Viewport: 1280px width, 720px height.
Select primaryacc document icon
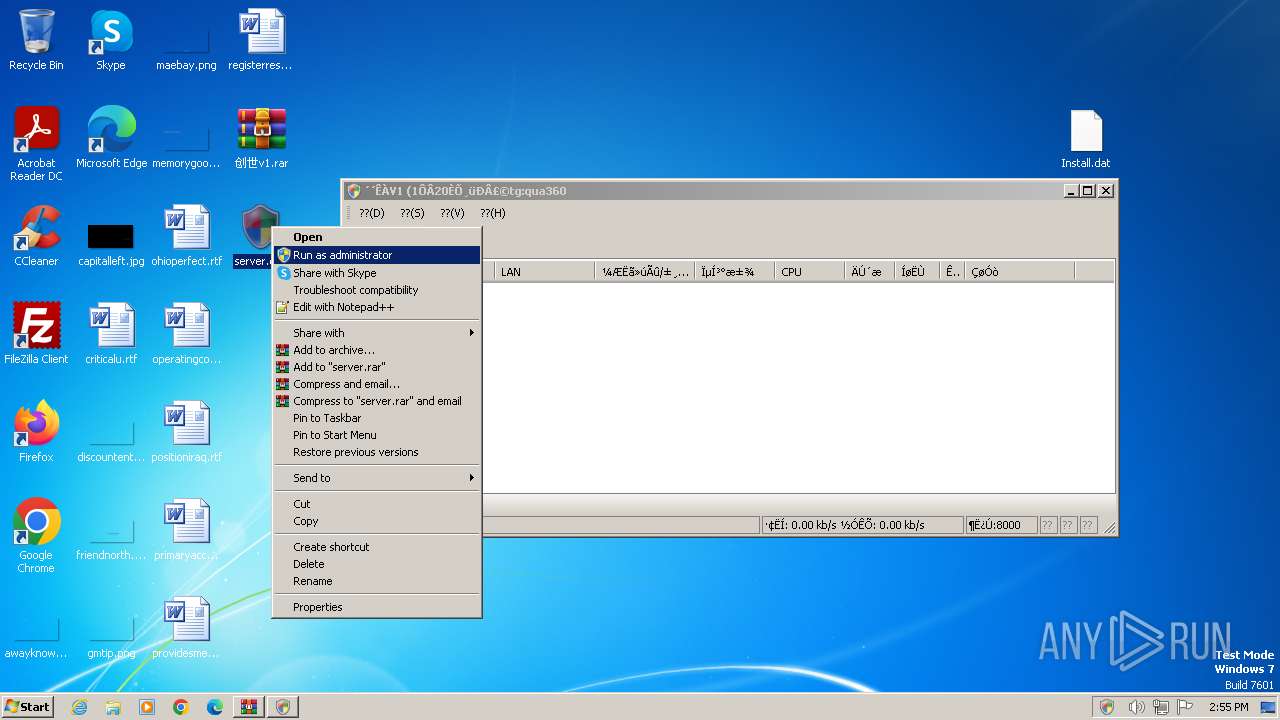click(186, 522)
